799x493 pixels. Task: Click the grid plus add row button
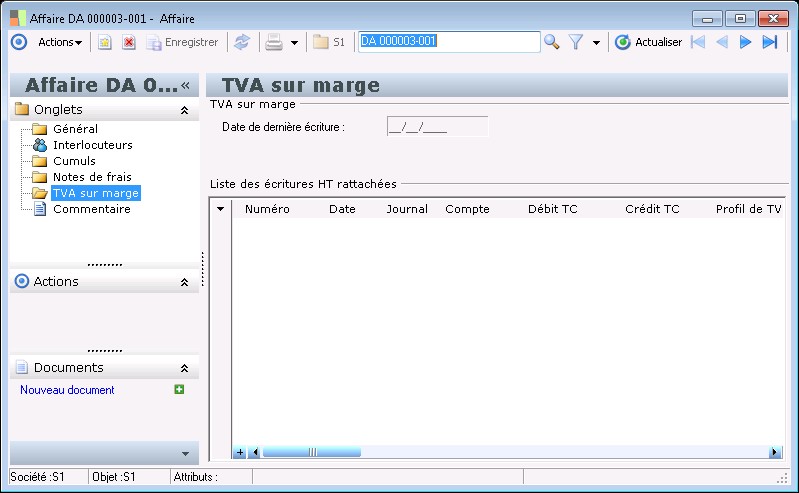[239, 452]
